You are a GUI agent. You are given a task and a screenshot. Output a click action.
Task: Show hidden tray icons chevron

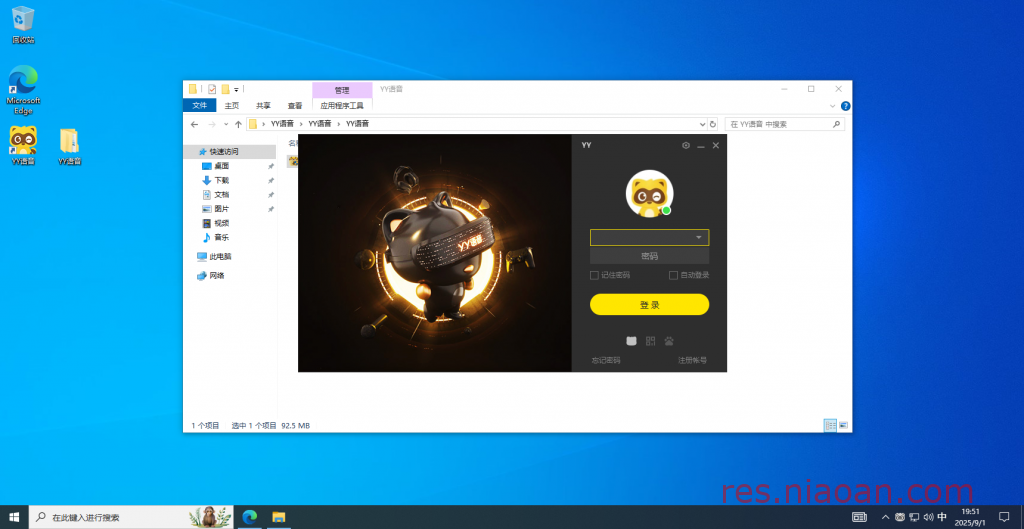(886, 517)
